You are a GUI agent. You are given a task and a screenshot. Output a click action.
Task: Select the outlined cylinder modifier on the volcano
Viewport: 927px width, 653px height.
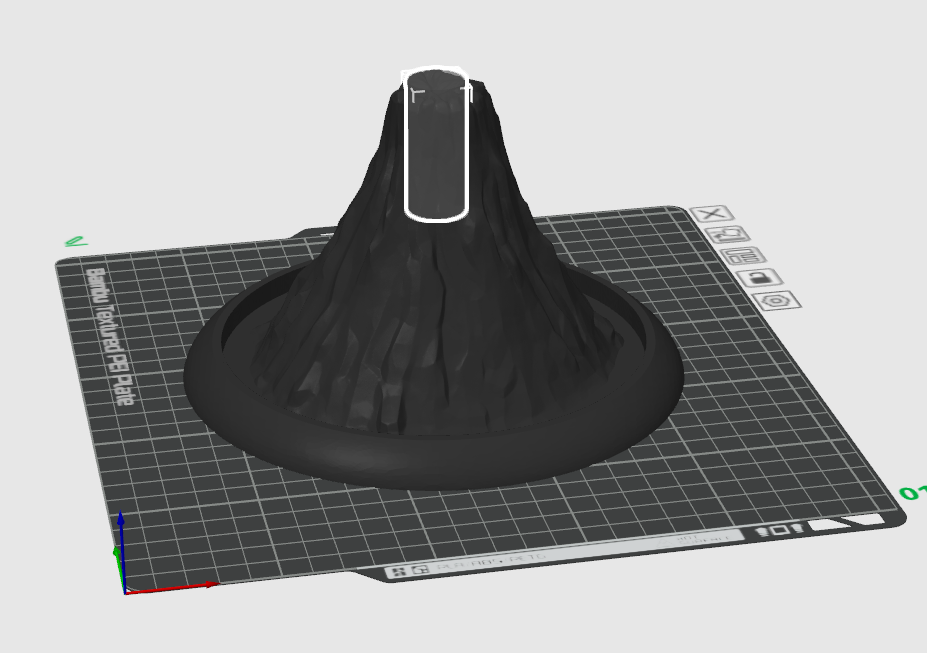coord(436,144)
